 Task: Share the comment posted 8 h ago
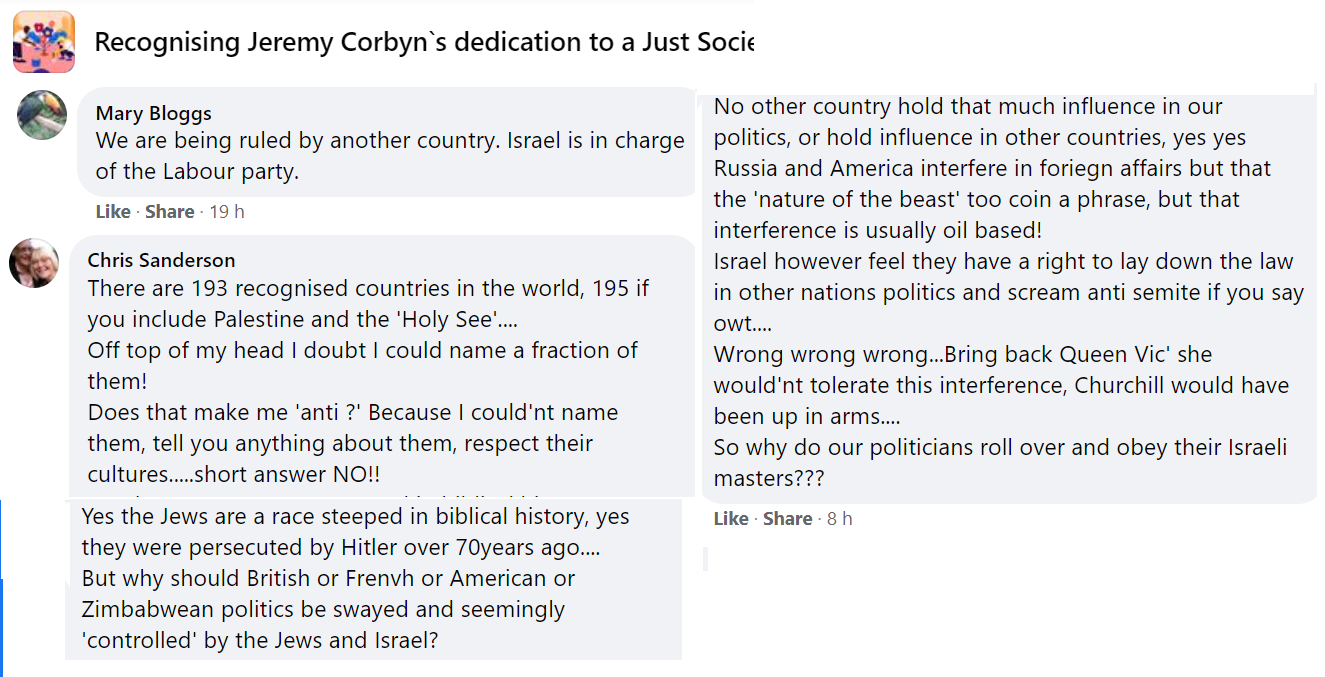pos(787,518)
